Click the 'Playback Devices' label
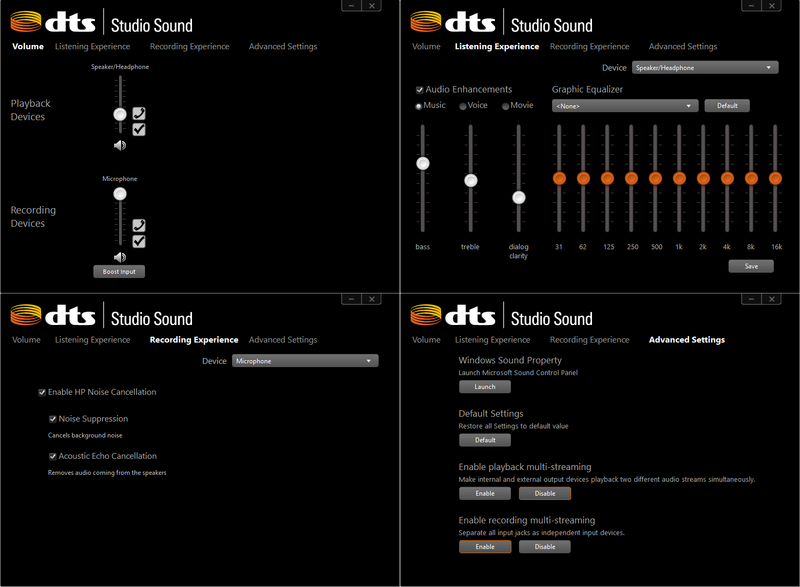The width and height of the screenshot is (800, 587). click(x=31, y=110)
